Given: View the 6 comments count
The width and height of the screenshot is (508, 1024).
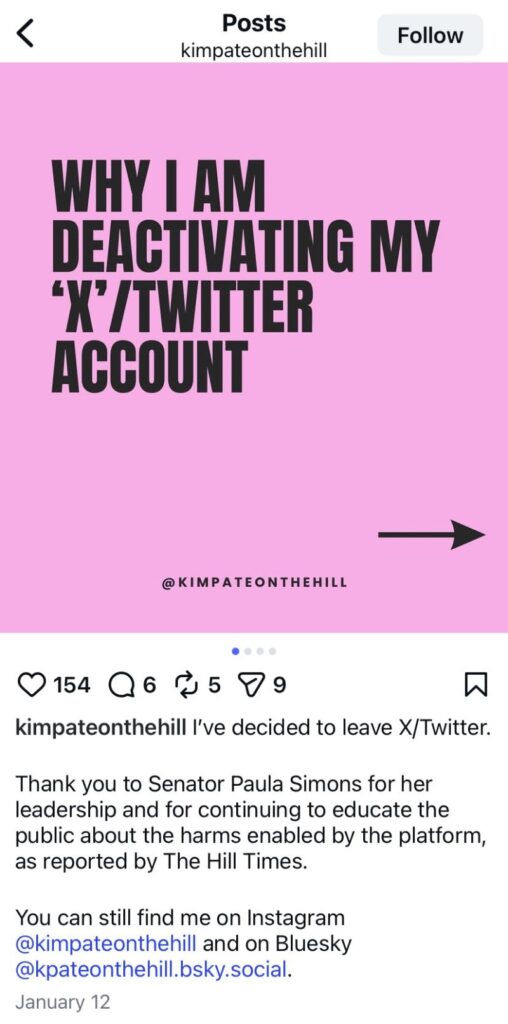Looking at the screenshot, I should (x=150, y=685).
